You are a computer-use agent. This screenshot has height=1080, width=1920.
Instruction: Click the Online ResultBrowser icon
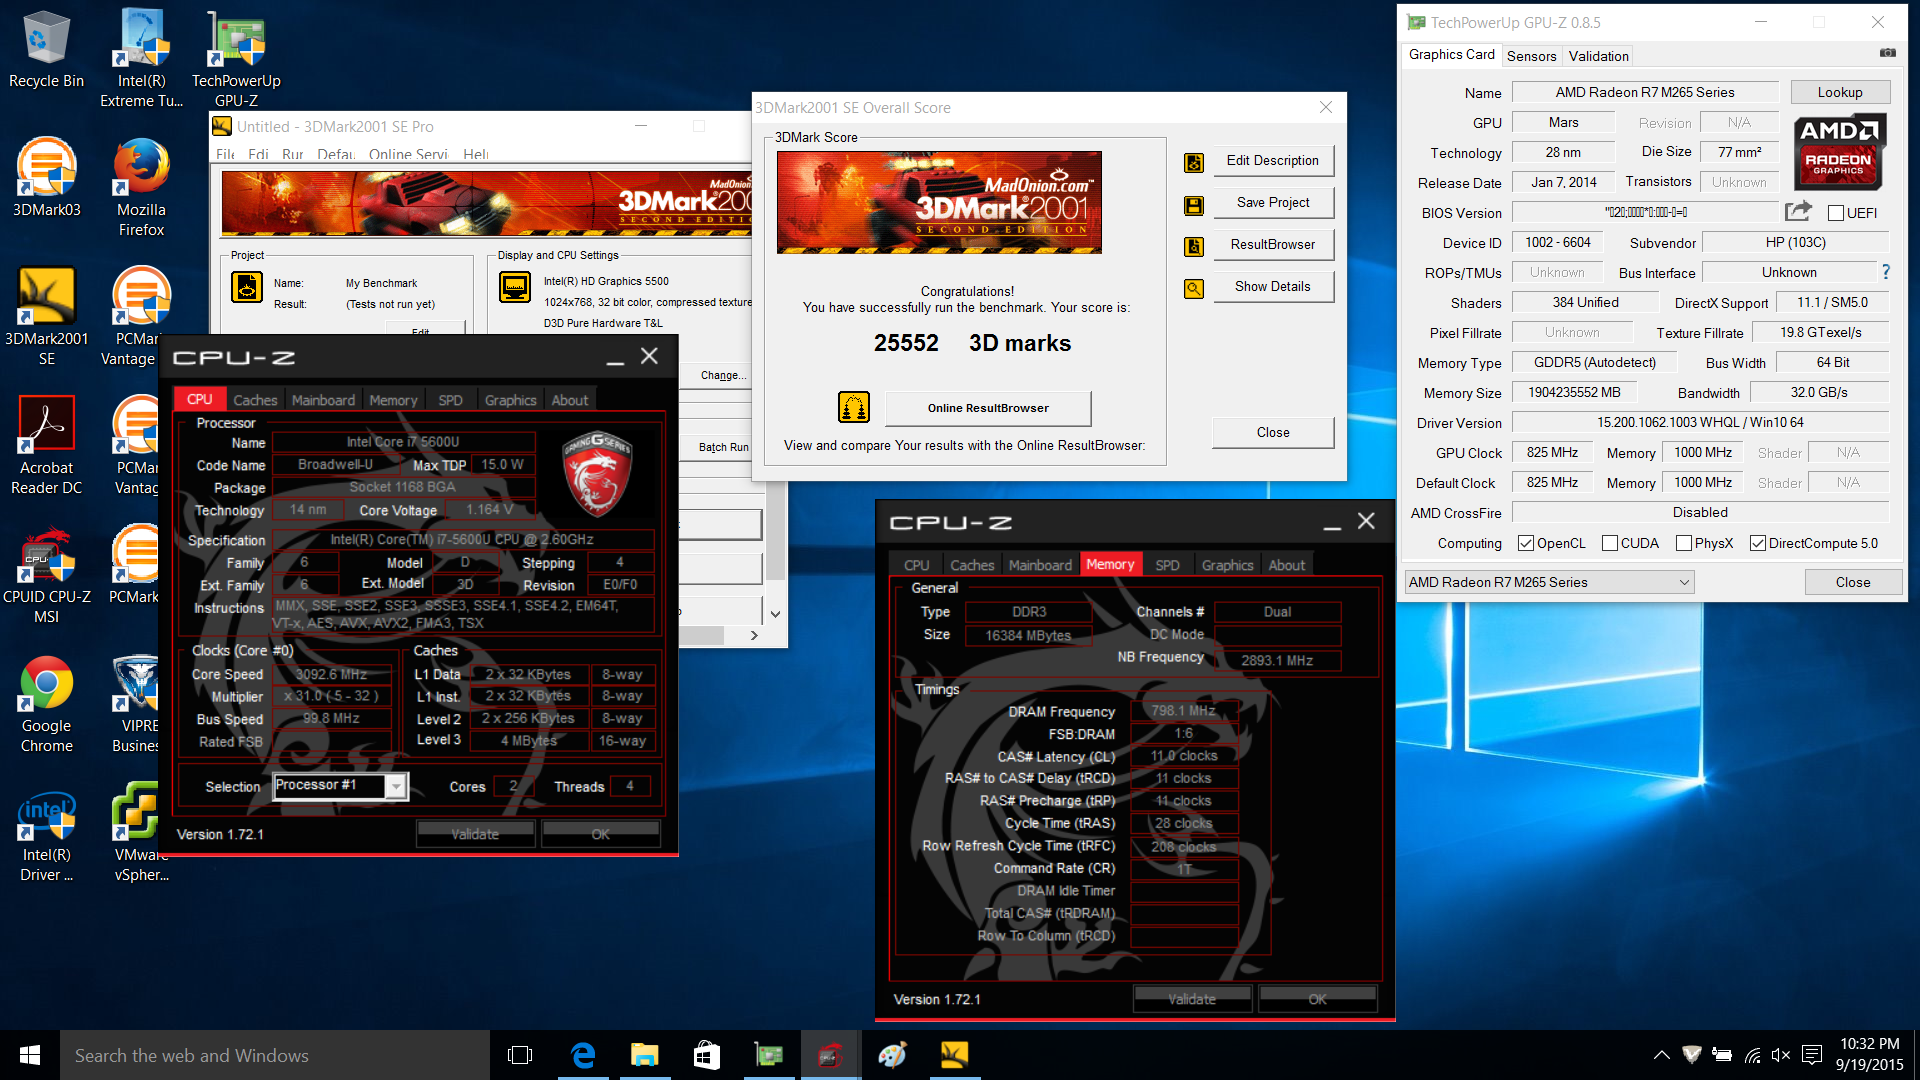pos(853,407)
